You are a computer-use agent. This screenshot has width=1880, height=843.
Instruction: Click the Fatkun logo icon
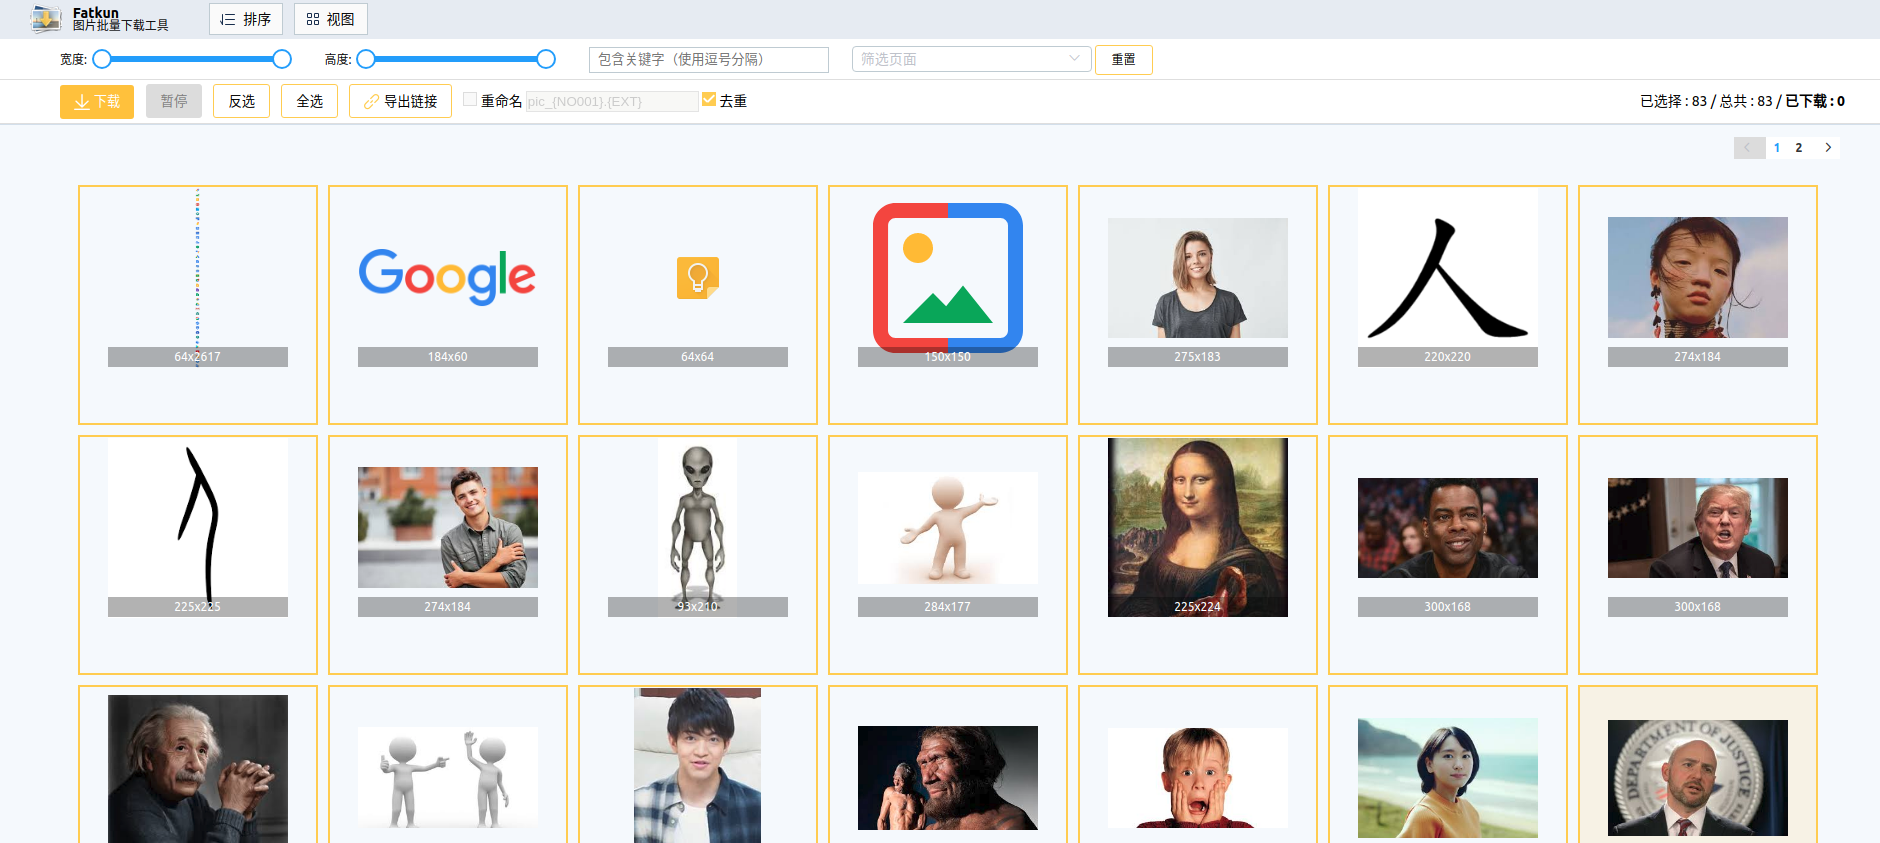click(46, 19)
